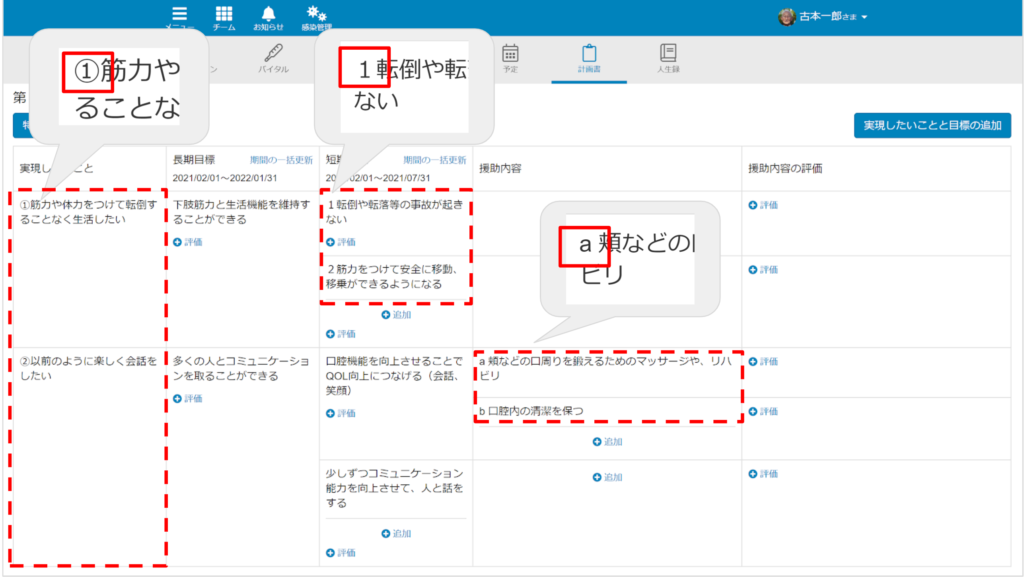Select text 2 筋力をつけて安全に移動、移乗

tap(392, 277)
